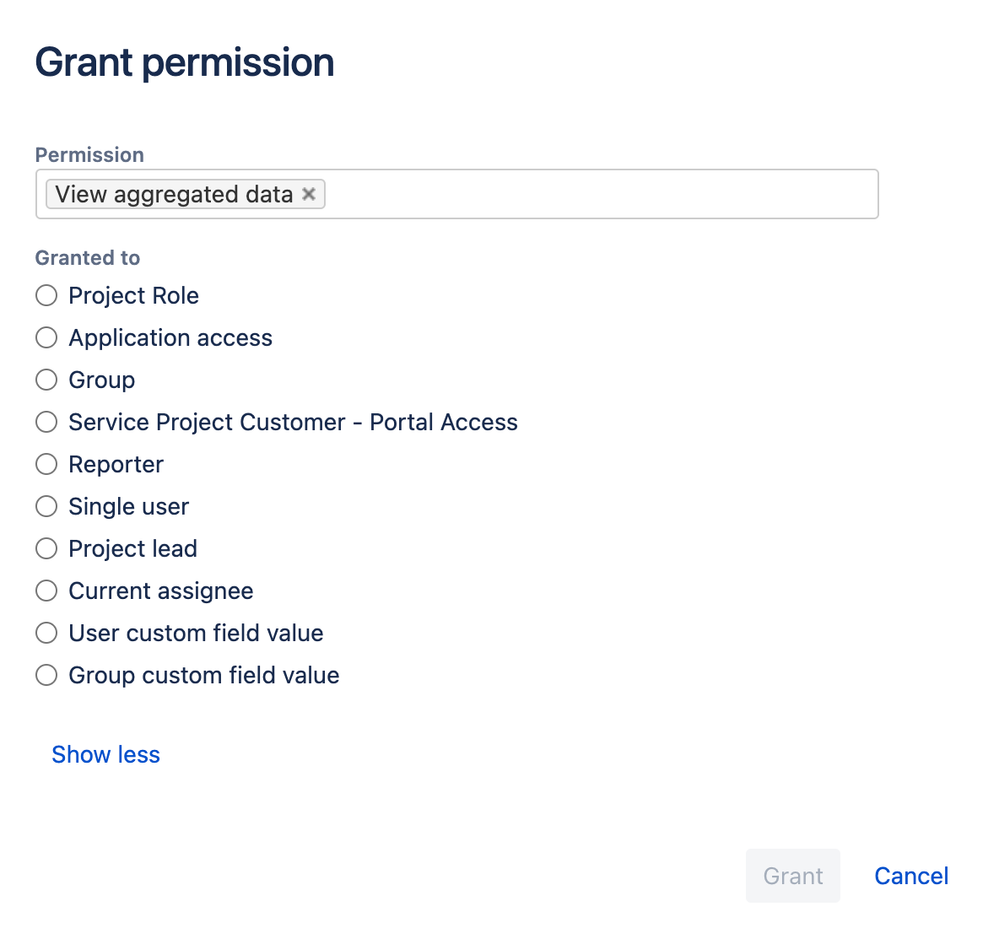Pick Service Project Customer - Portal Access
Image resolution: width=999 pixels, height=933 pixels.
[x=46, y=422]
